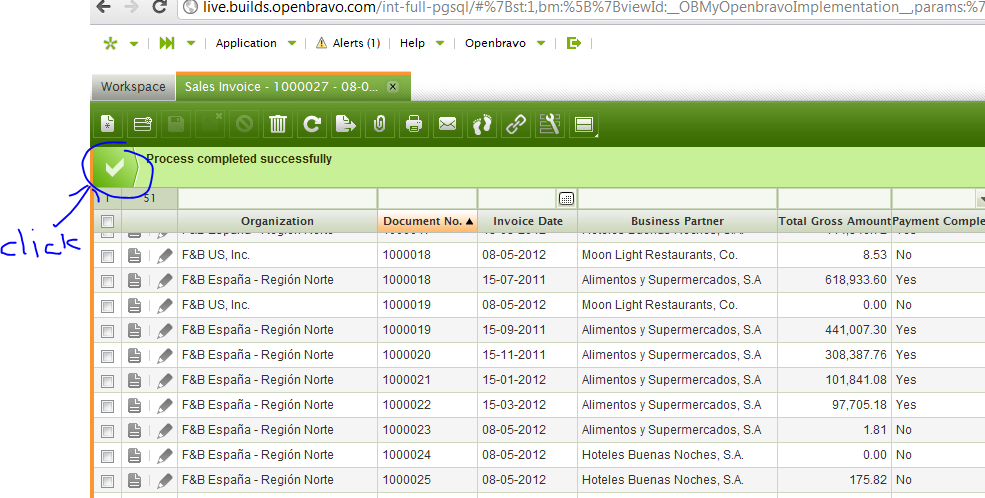Image resolution: width=985 pixels, height=498 pixels.
Task: Click the trash can Delete icon
Action: click(278, 124)
